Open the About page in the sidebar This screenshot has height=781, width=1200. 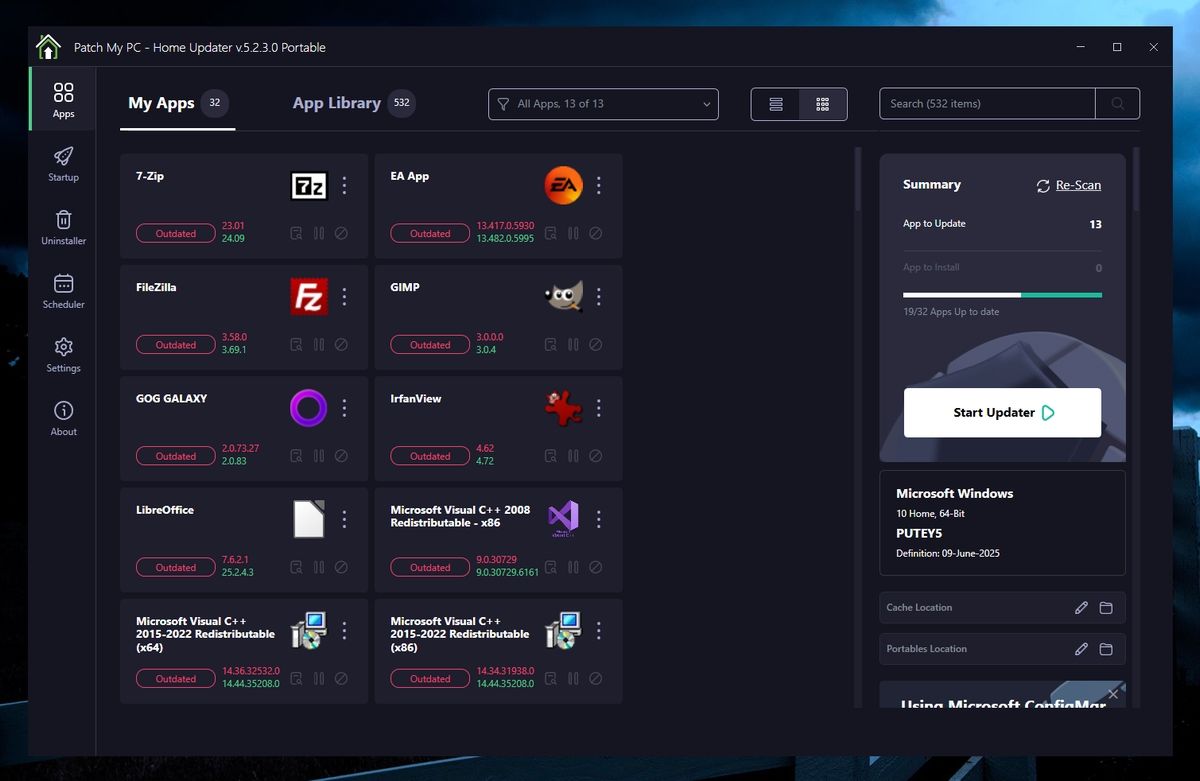tap(63, 418)
